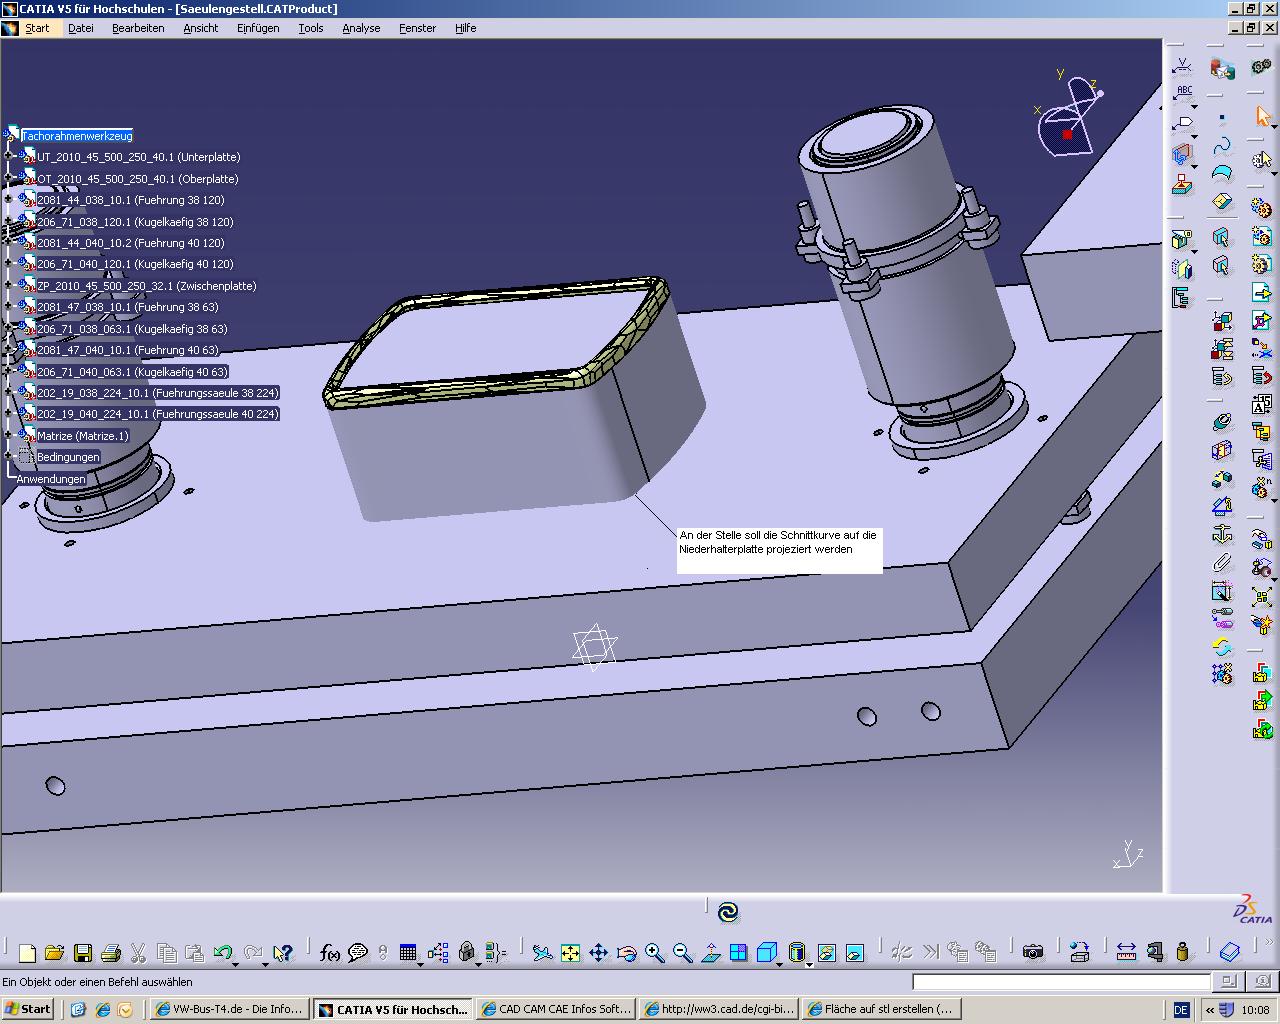The image size is (1280, 1024).
Task: Click the Text with leader ABC icon
Action: click(x=1184, y=93)
